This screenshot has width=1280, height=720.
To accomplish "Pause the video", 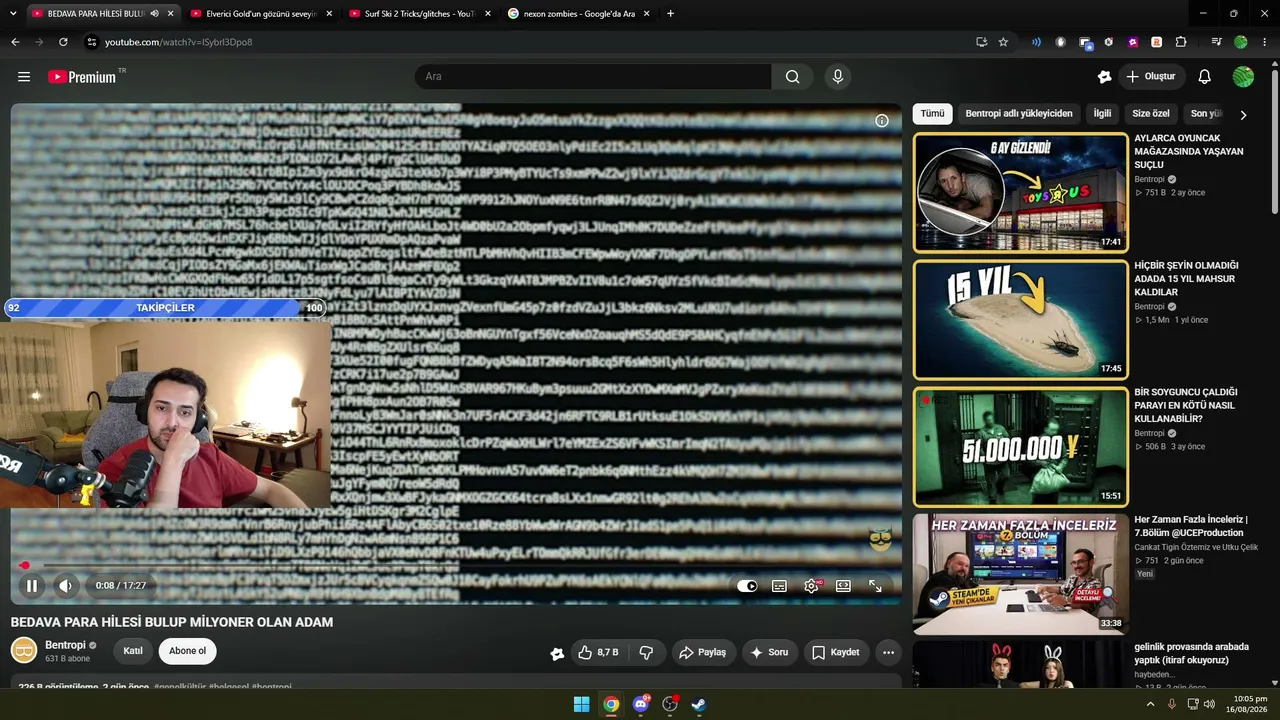I will (32, 586).
